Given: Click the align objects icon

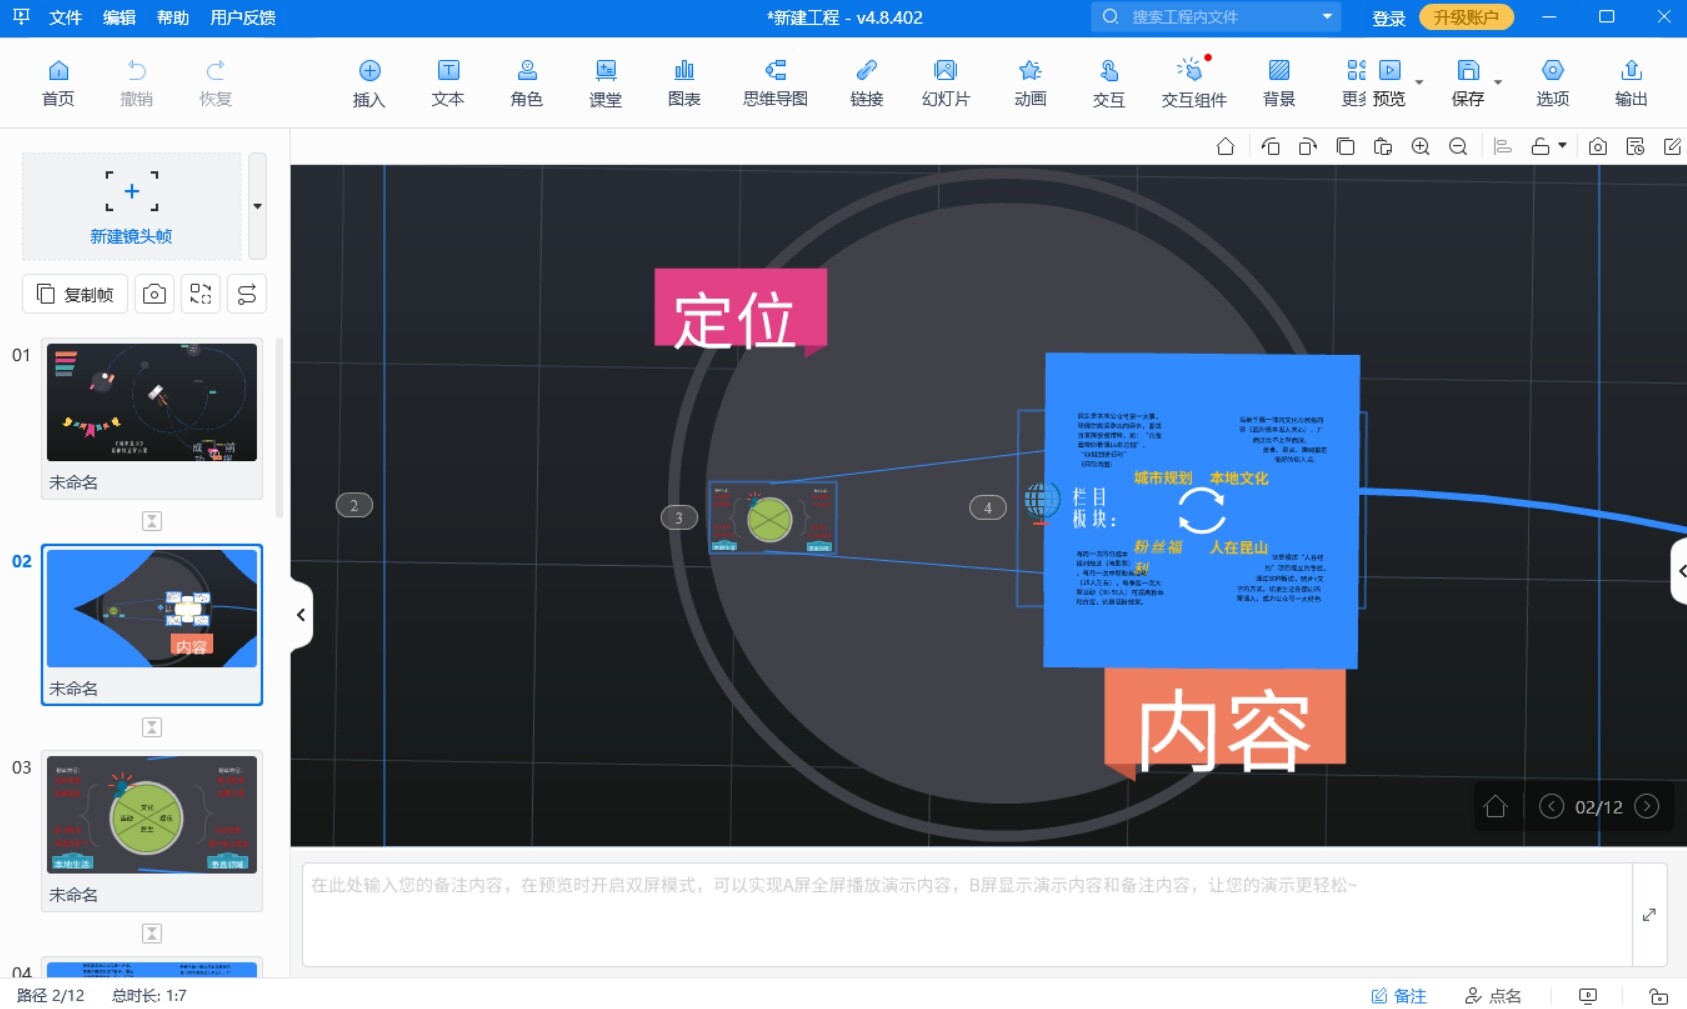Looking at the screenshot, I should click(x=1502, y=147).
